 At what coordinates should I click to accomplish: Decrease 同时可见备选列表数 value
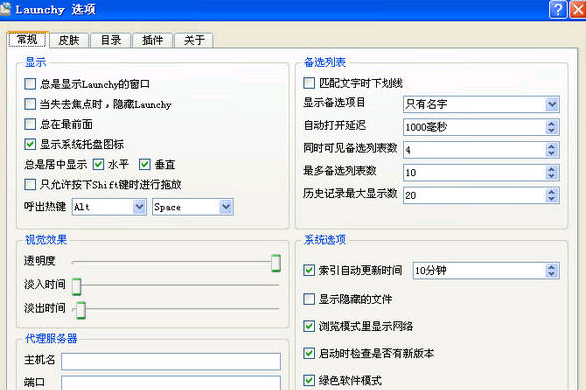[552, 153]
